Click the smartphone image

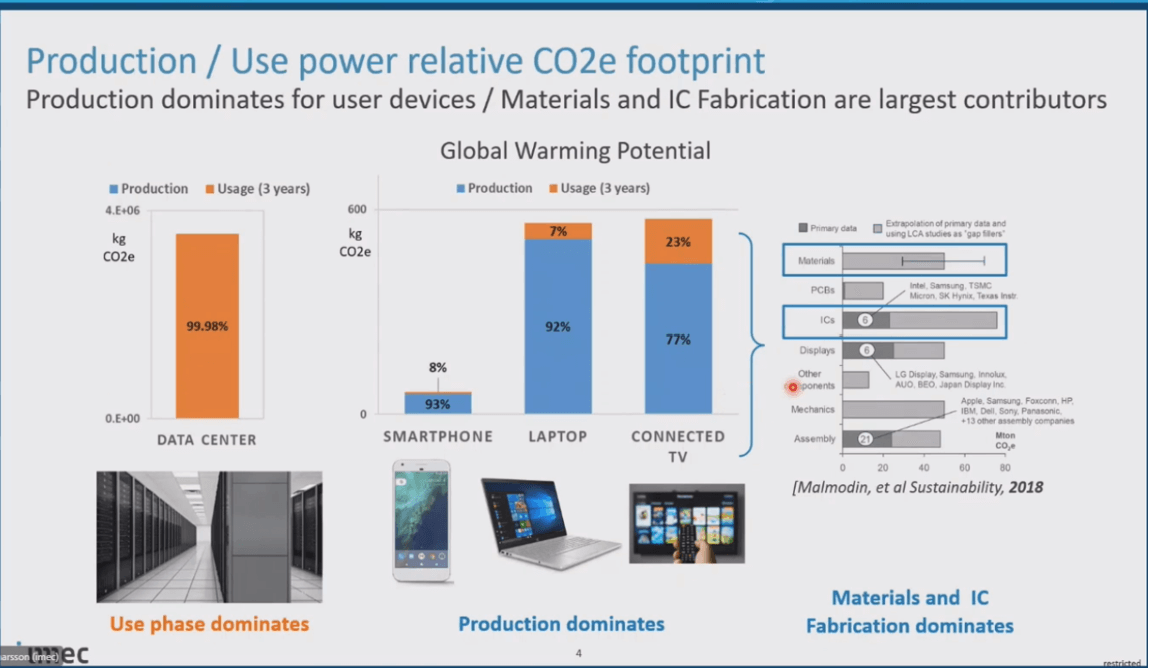point(421,520)
